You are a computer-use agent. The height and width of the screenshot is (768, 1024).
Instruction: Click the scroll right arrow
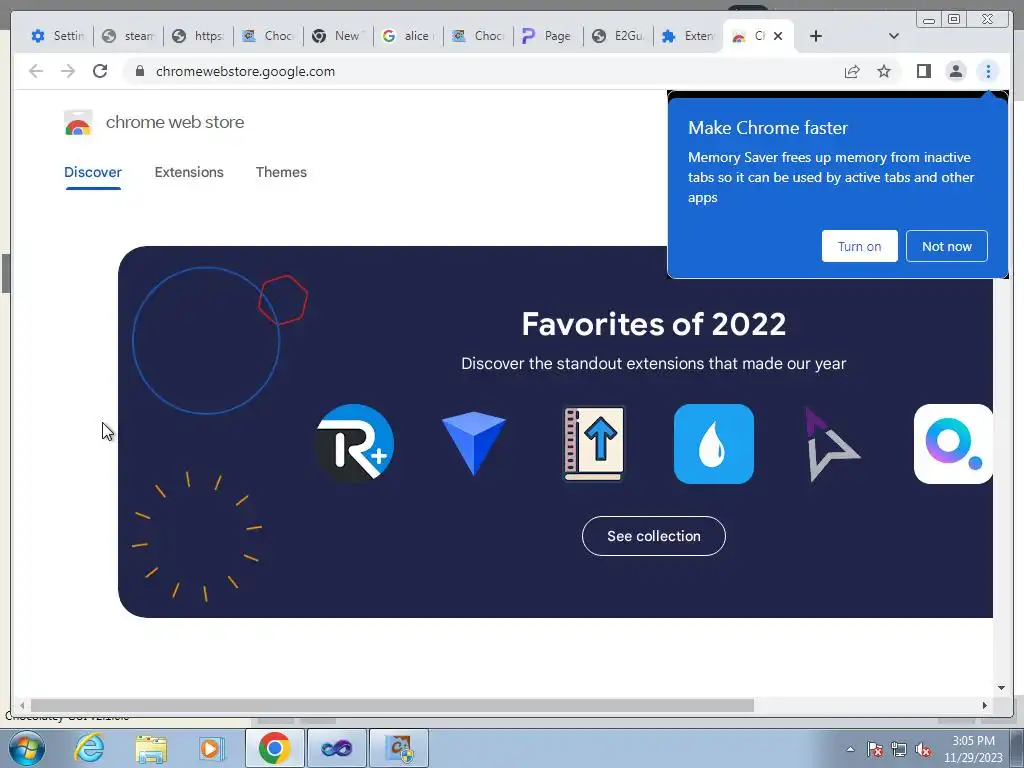coord(984,705)
